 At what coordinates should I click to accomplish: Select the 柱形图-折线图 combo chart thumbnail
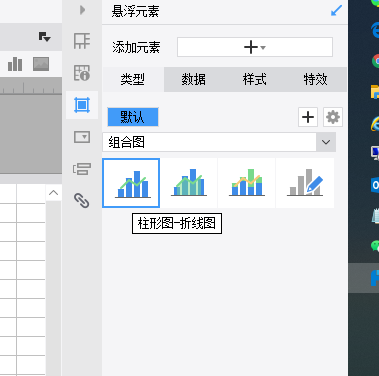click(131, 183)
